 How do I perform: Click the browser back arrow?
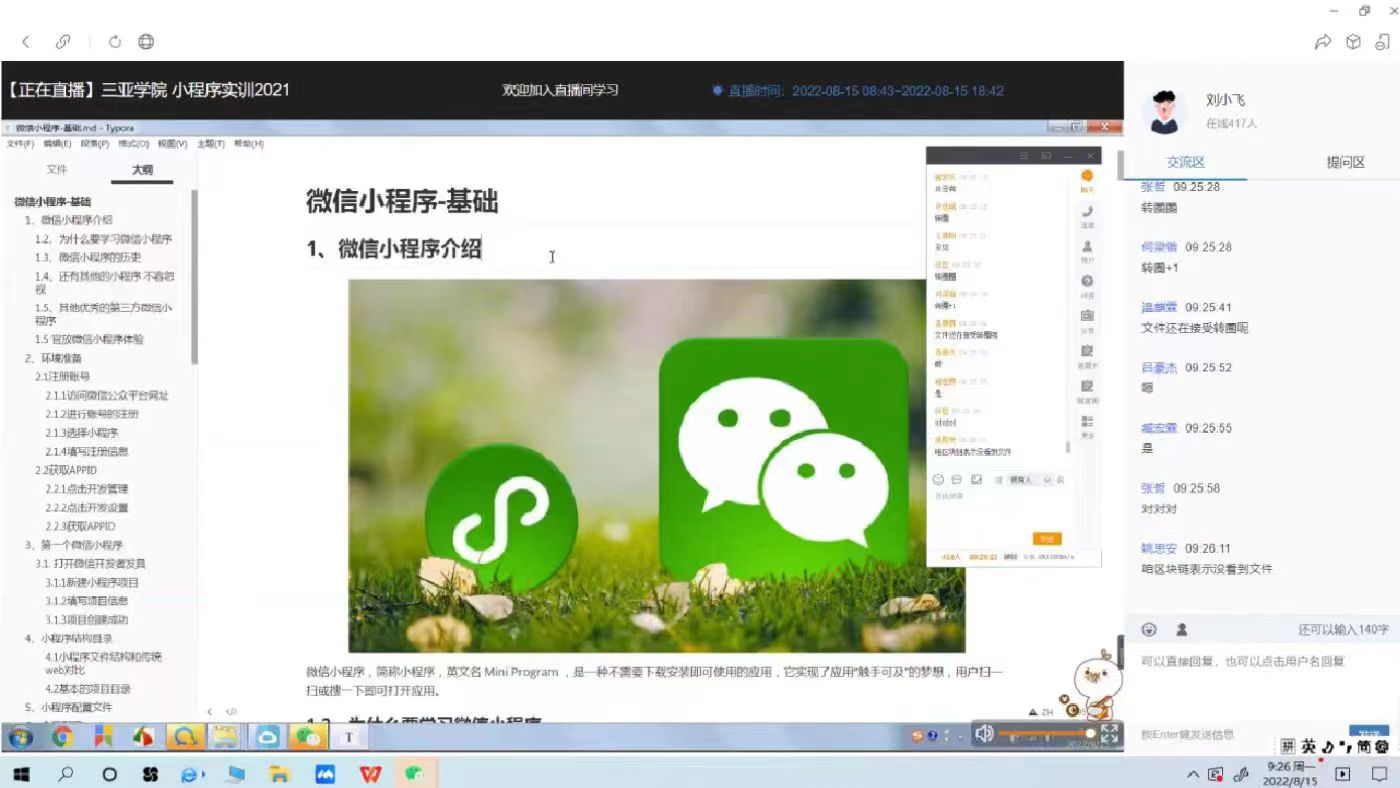[26, 42]
